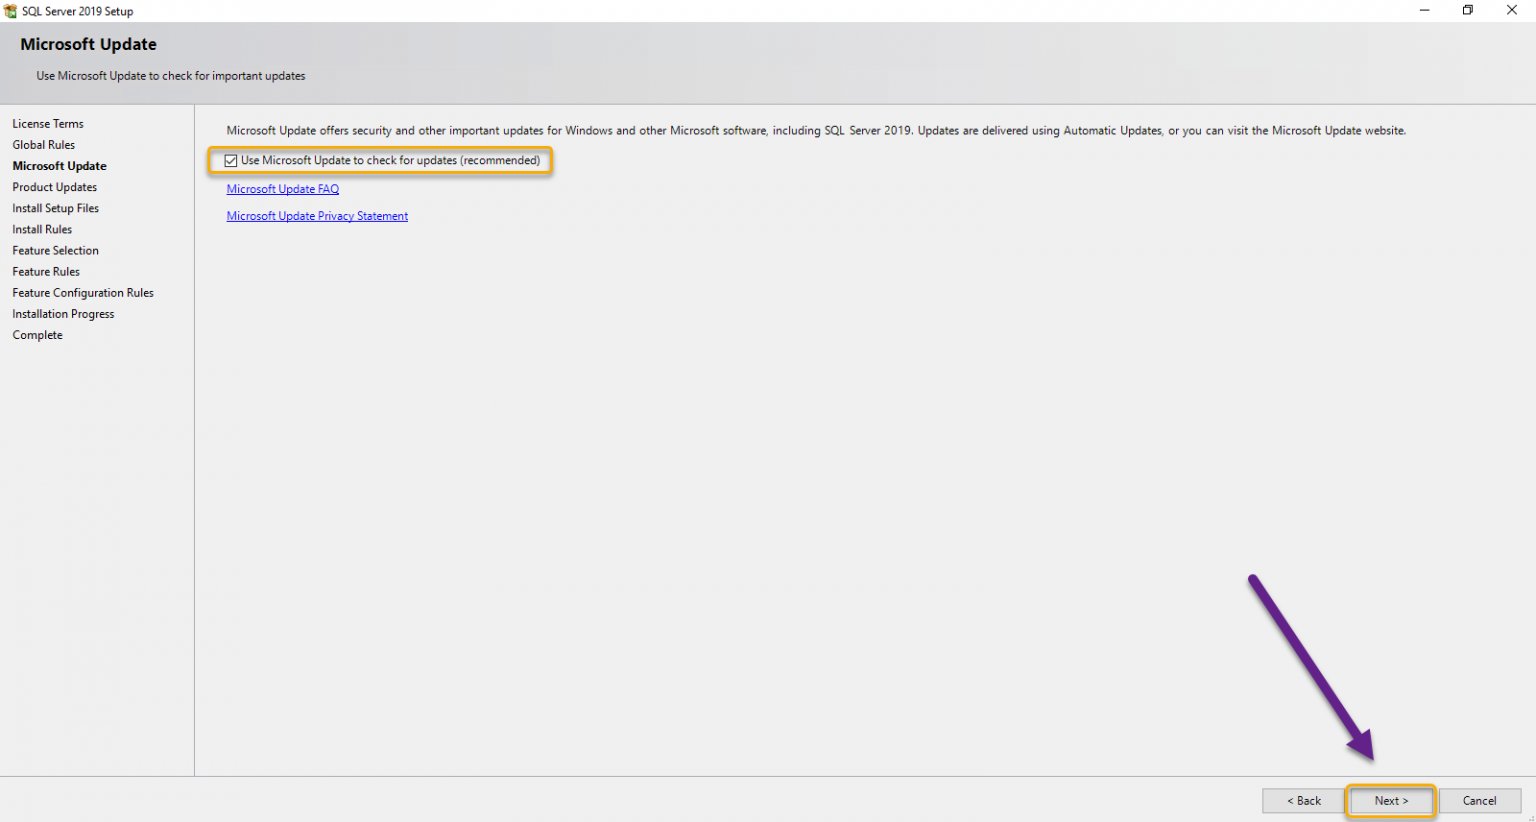Restore down the setup window
1536x822 pixels.
[x=1467, y=10]
